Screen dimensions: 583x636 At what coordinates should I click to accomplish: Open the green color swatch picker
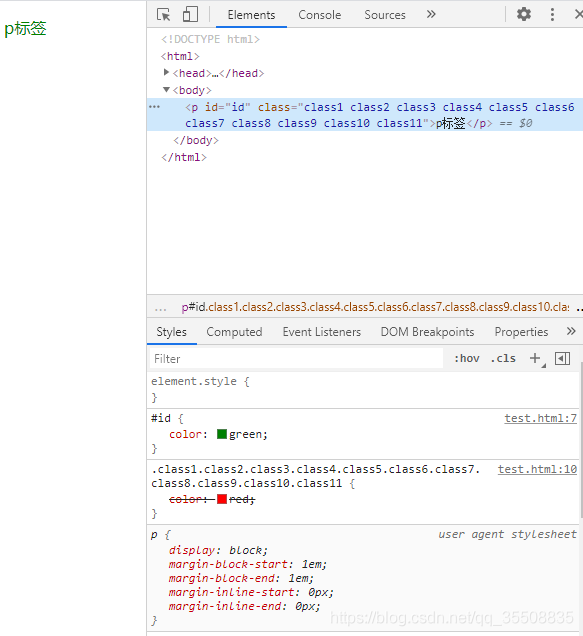(222, 434)
